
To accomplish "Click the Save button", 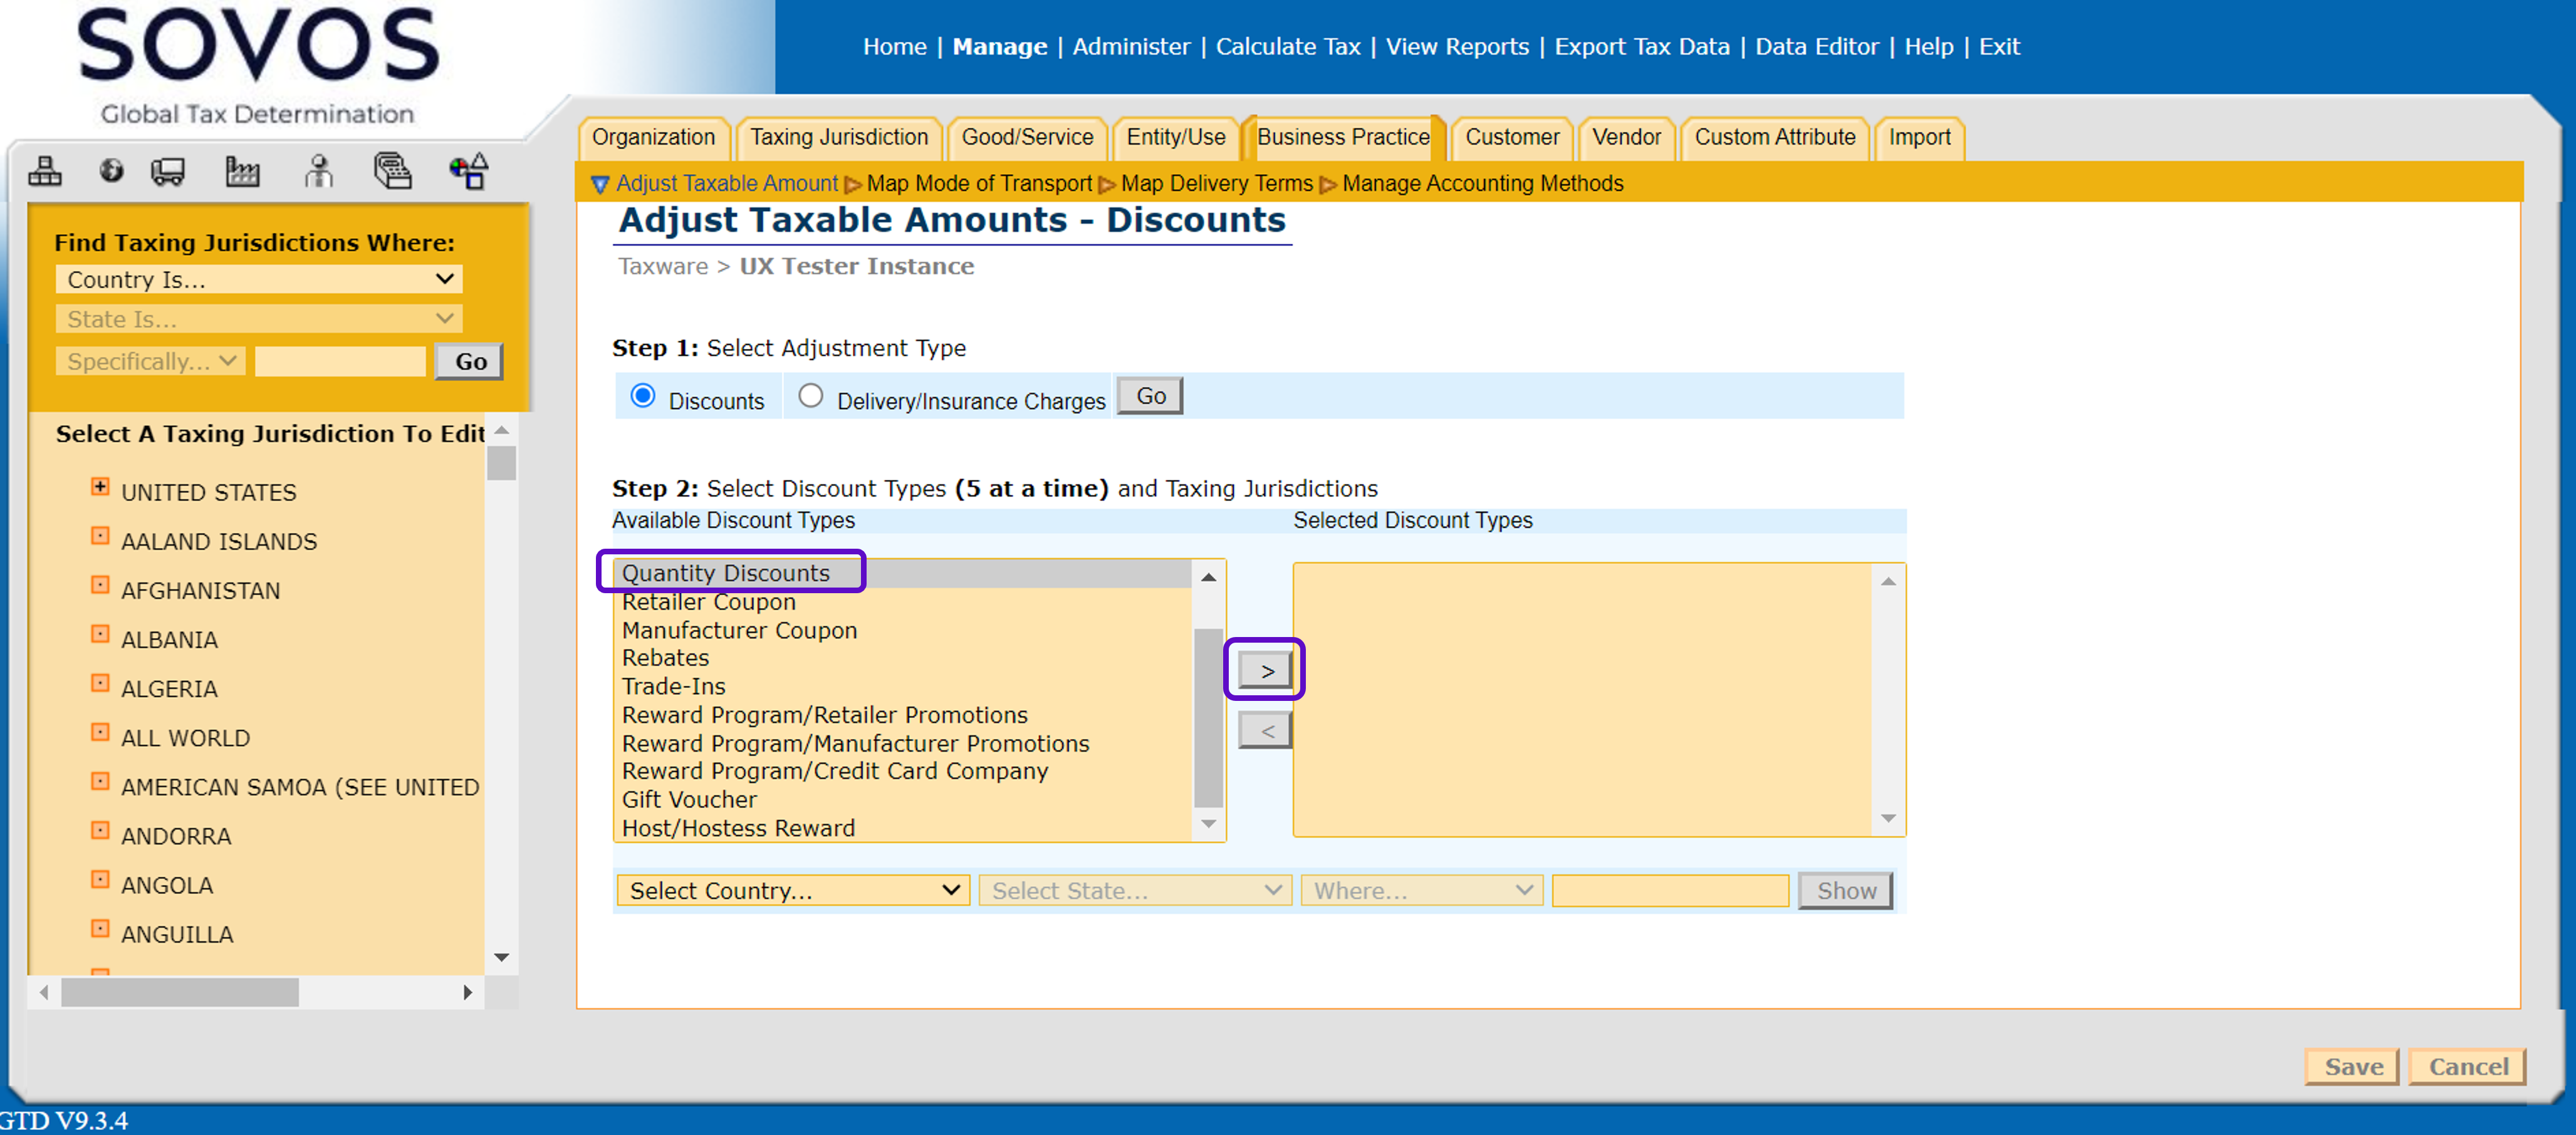I will [2352, 1066].
